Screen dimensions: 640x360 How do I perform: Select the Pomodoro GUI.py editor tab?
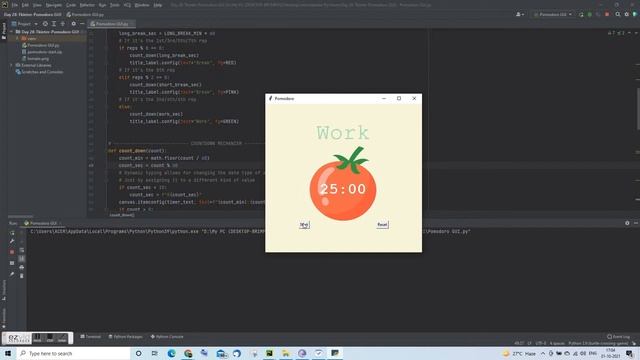pos(112,24)
